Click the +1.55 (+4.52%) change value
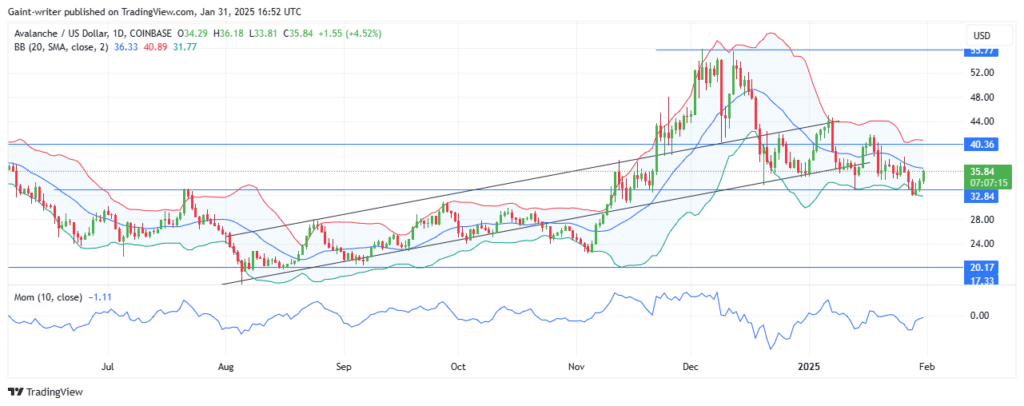This screenshot has height=406, width=1024. (x=350, y=33)
